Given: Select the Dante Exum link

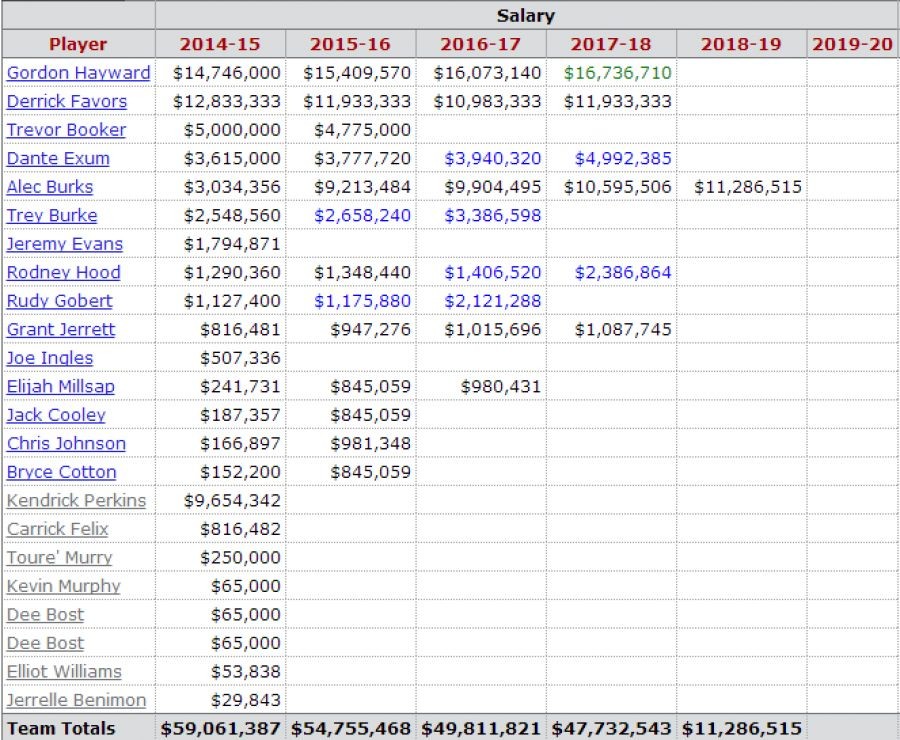Looking at the screenshot, I should pyautogui.click(x=58, y=158).
